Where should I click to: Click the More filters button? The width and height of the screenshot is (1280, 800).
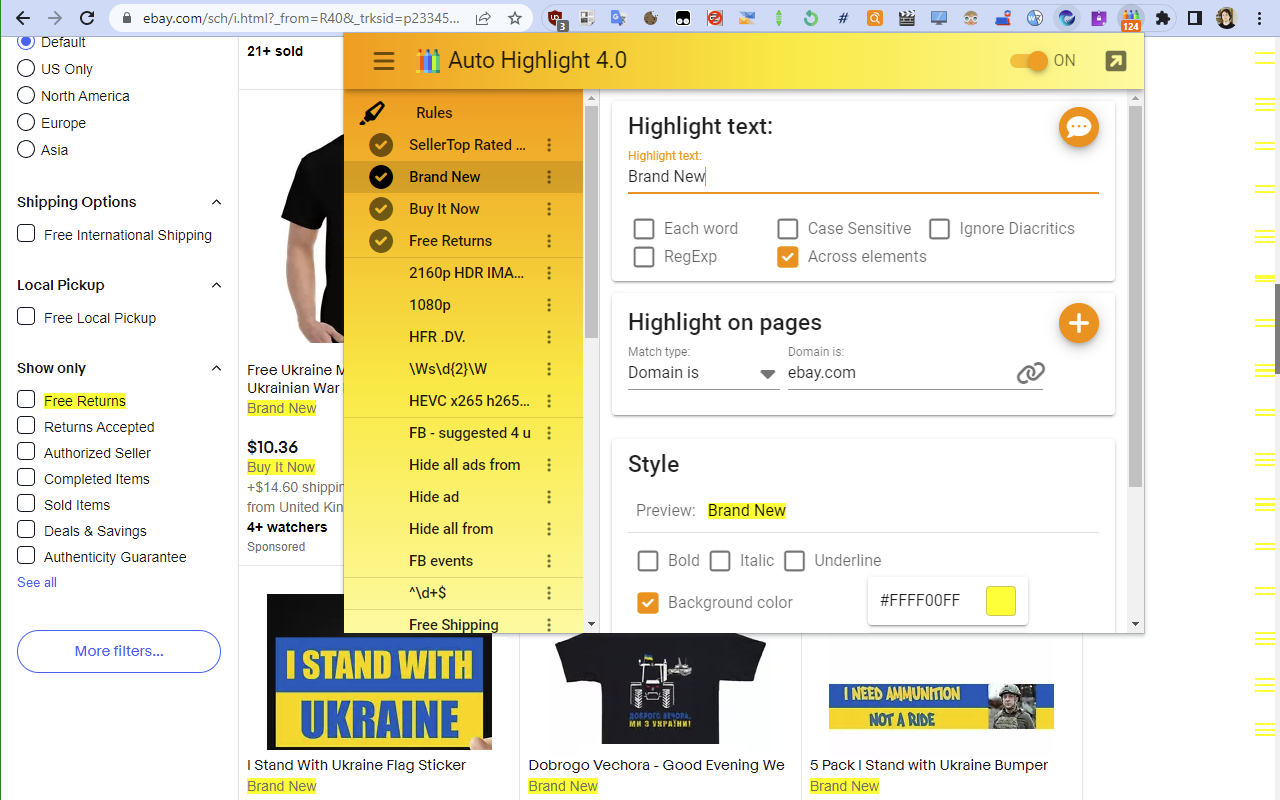click(x=118, y=651)
